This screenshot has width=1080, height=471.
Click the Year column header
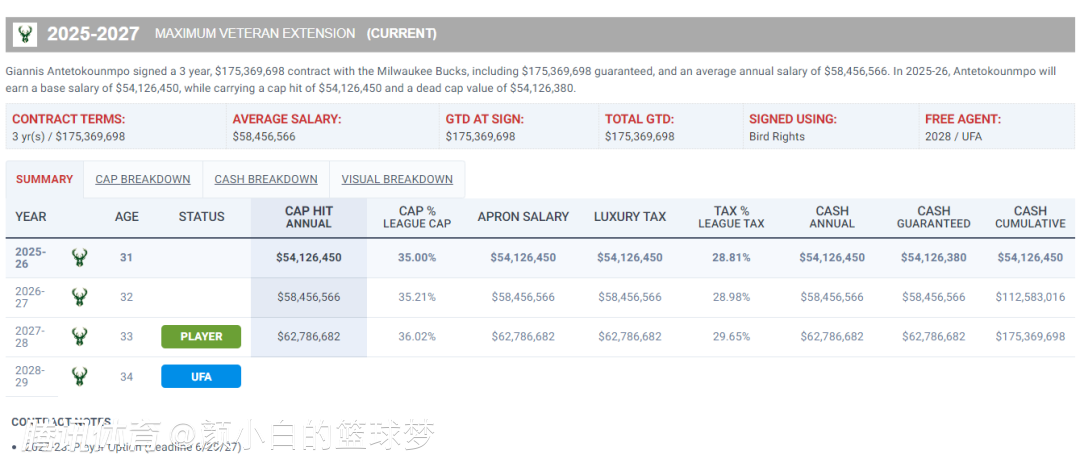click(31, 217)
